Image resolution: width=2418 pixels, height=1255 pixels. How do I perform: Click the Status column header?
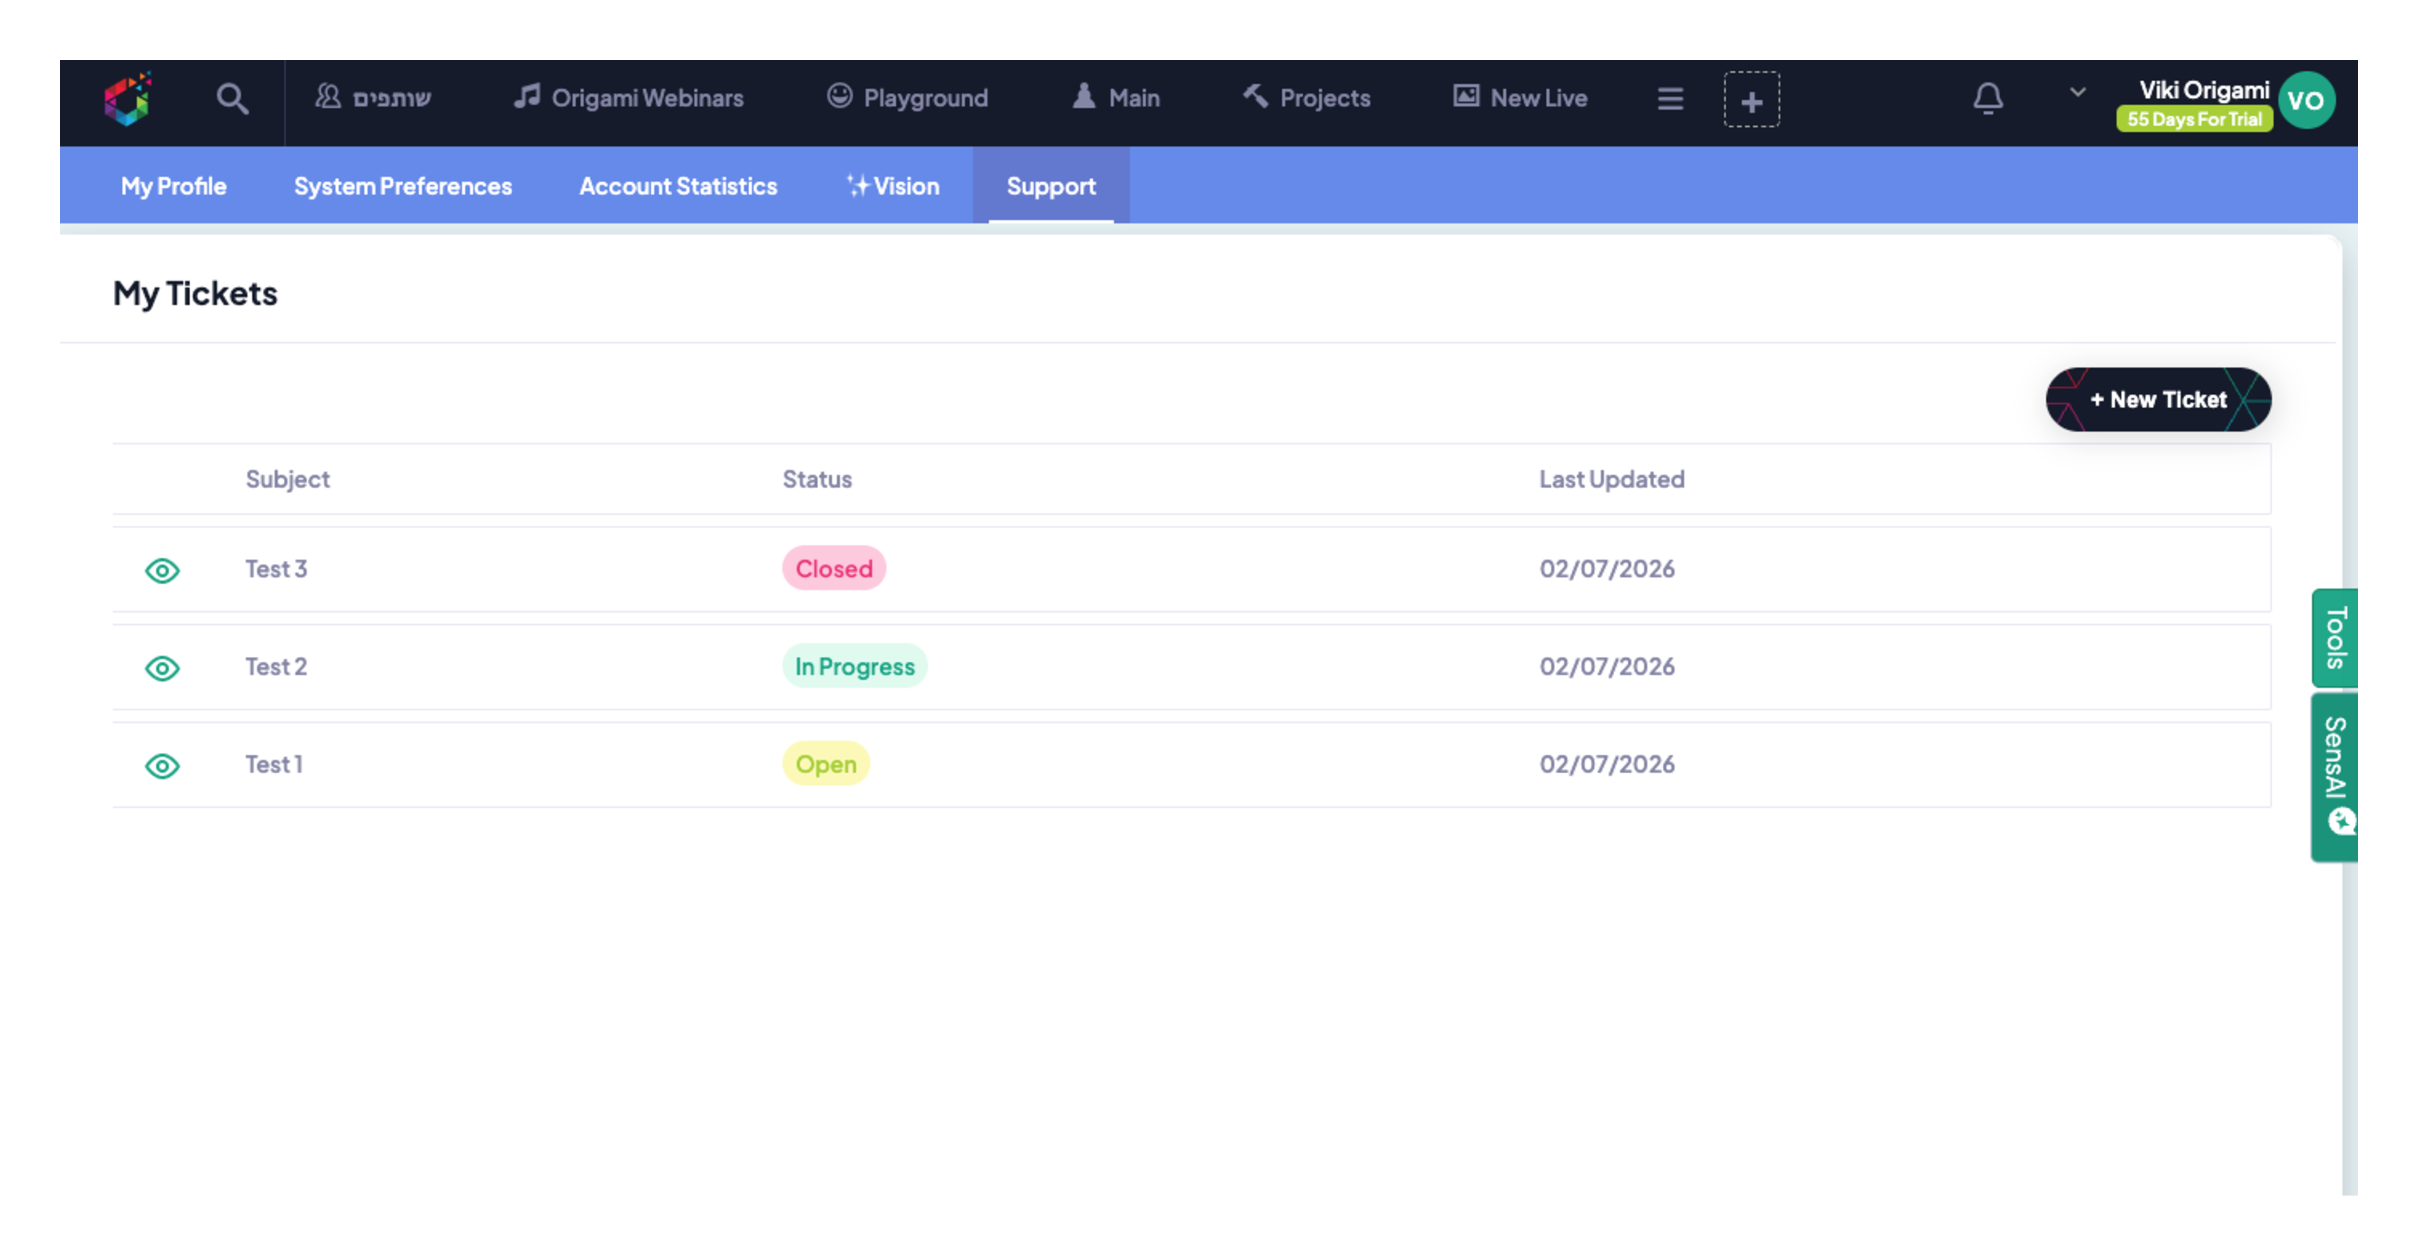[817, 479]
